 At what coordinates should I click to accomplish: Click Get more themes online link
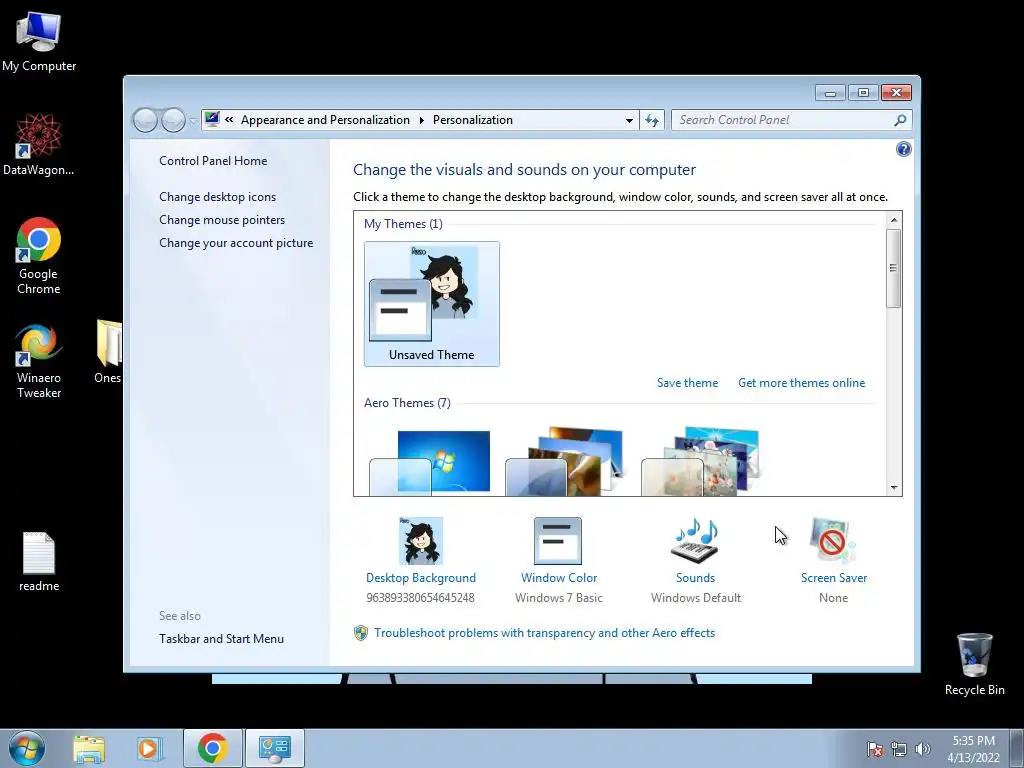[801, 383]
